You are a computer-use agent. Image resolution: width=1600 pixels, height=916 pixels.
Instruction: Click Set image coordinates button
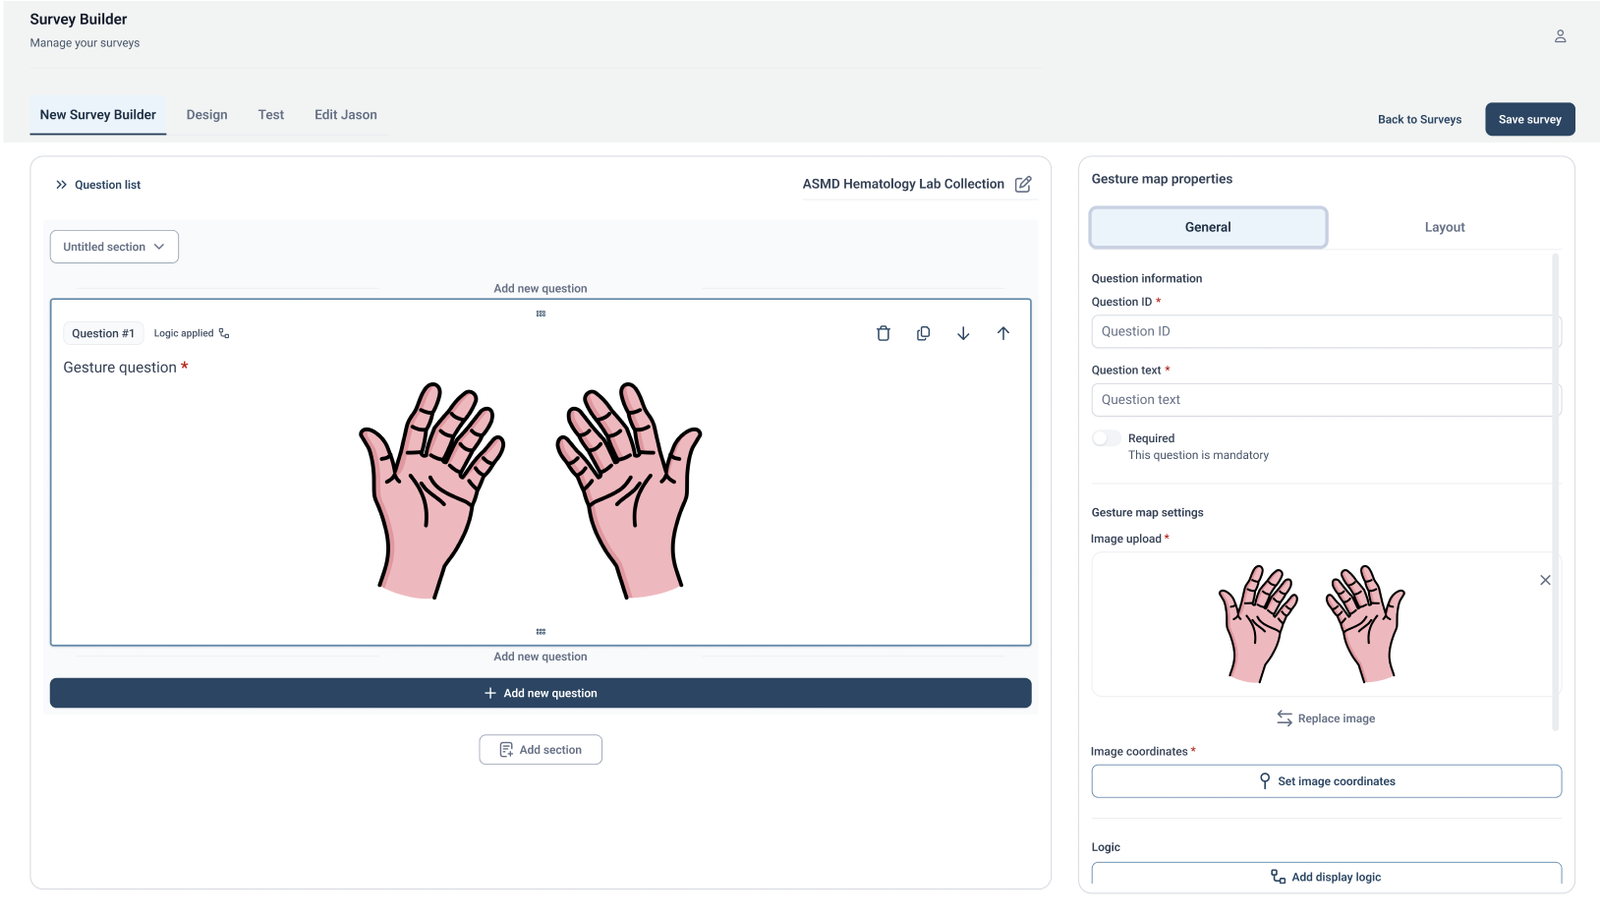click(1326, 781)
